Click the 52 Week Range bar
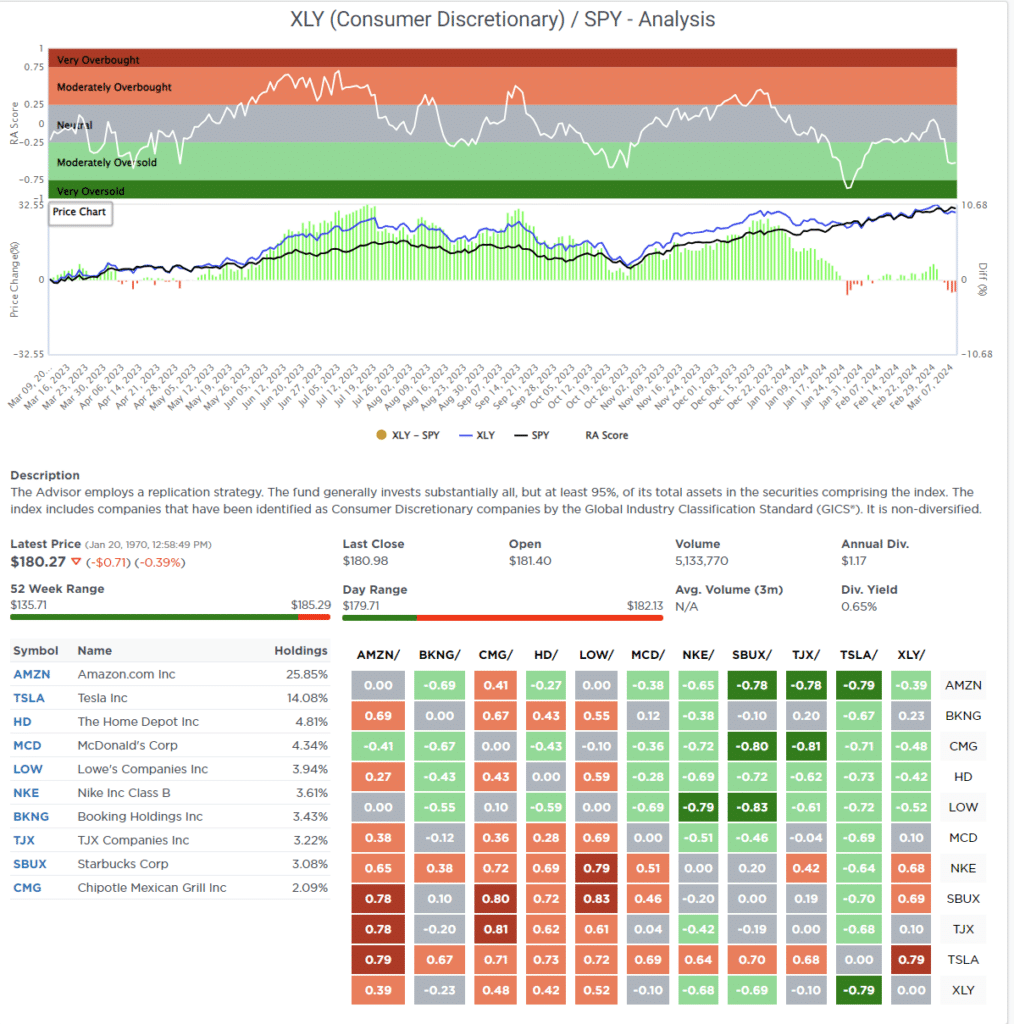1014x1024 pixels. click(x=170, y=617)
